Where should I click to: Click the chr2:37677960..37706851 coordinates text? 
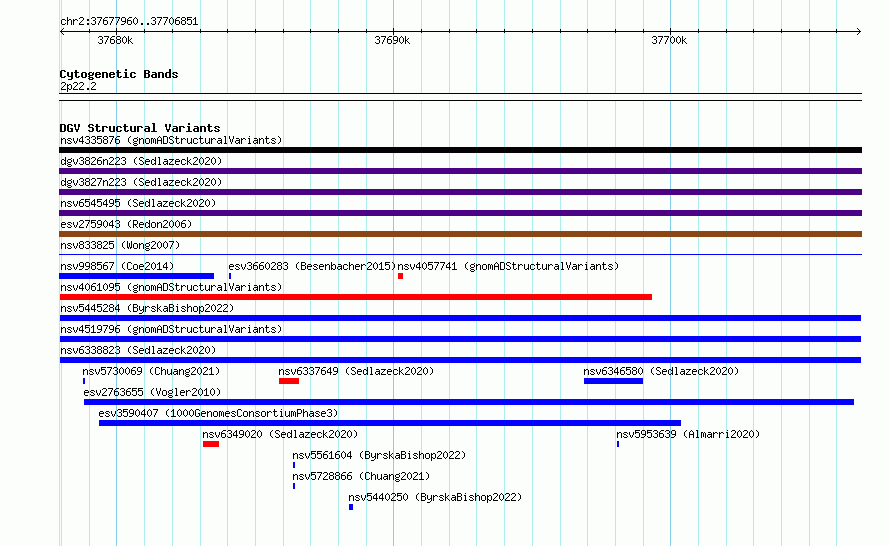point(129,22)
